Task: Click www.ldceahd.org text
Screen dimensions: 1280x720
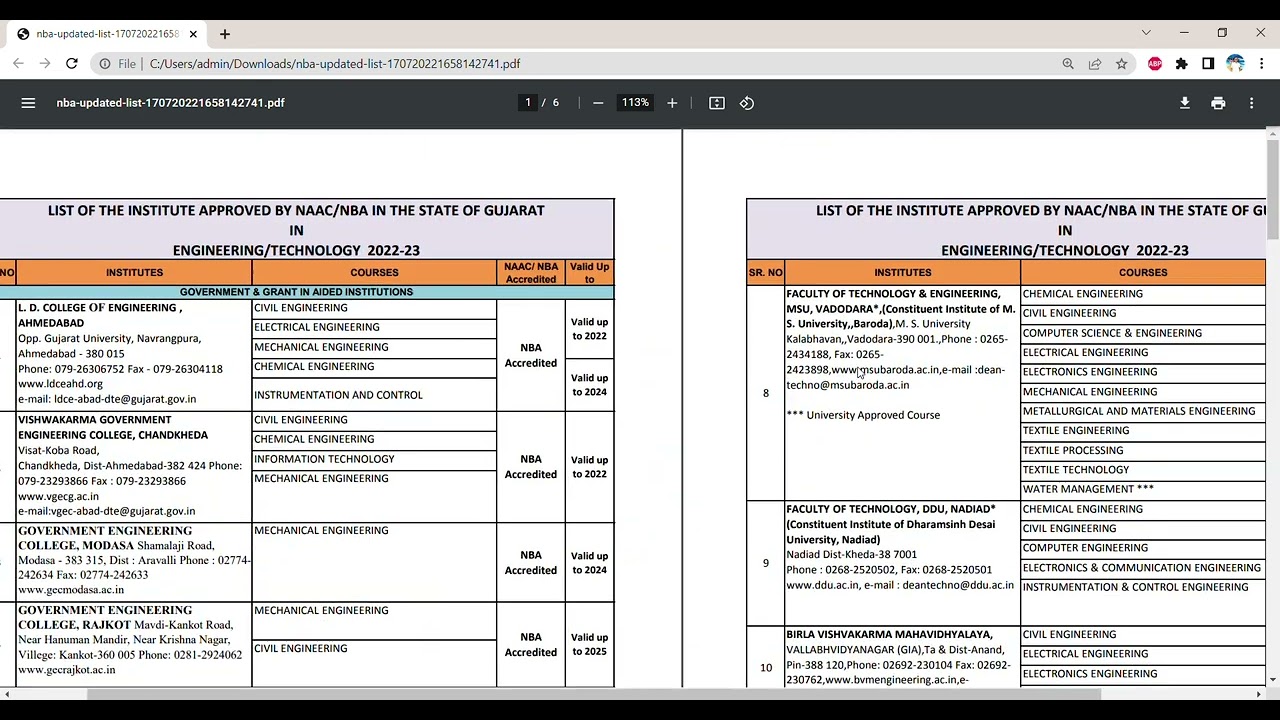Action: (x=60, y=384)
